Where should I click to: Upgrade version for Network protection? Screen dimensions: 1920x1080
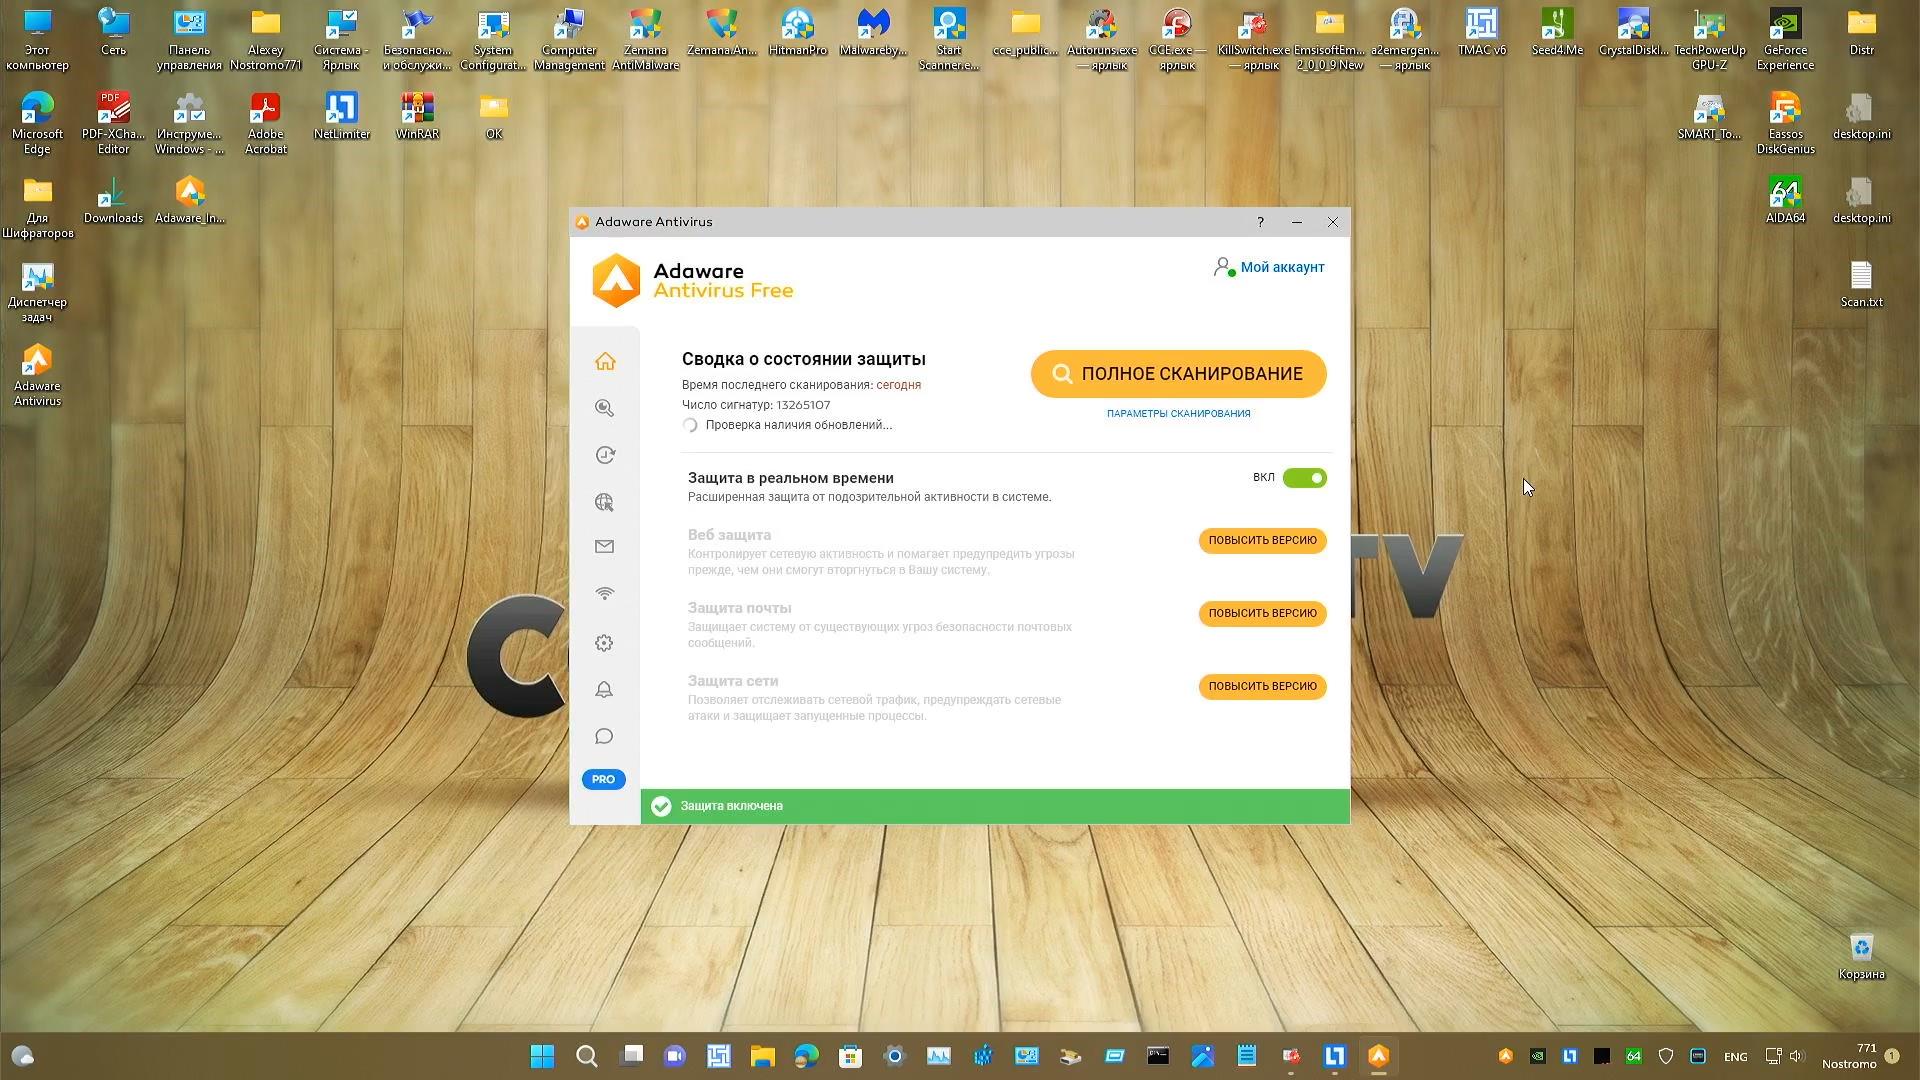[1262, 687]
